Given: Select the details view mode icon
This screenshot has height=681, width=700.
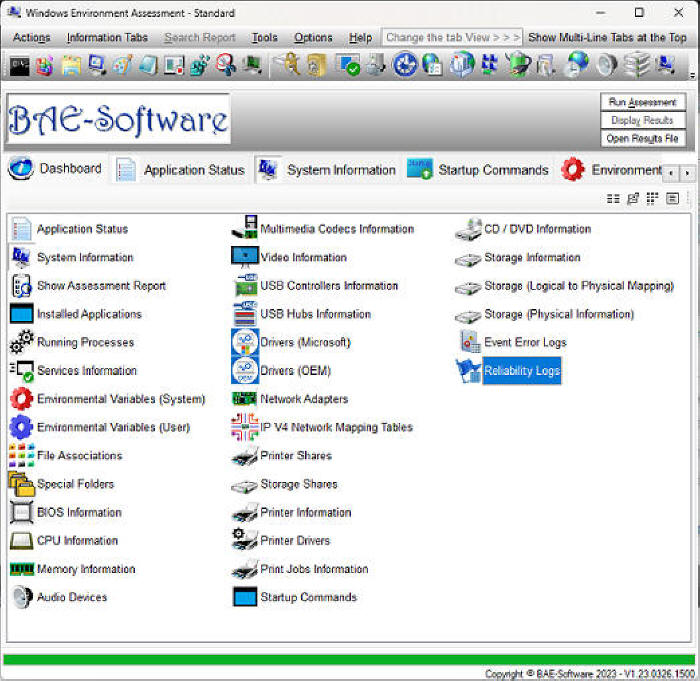Looking at the screenshot, I should [x=672, y=198].
